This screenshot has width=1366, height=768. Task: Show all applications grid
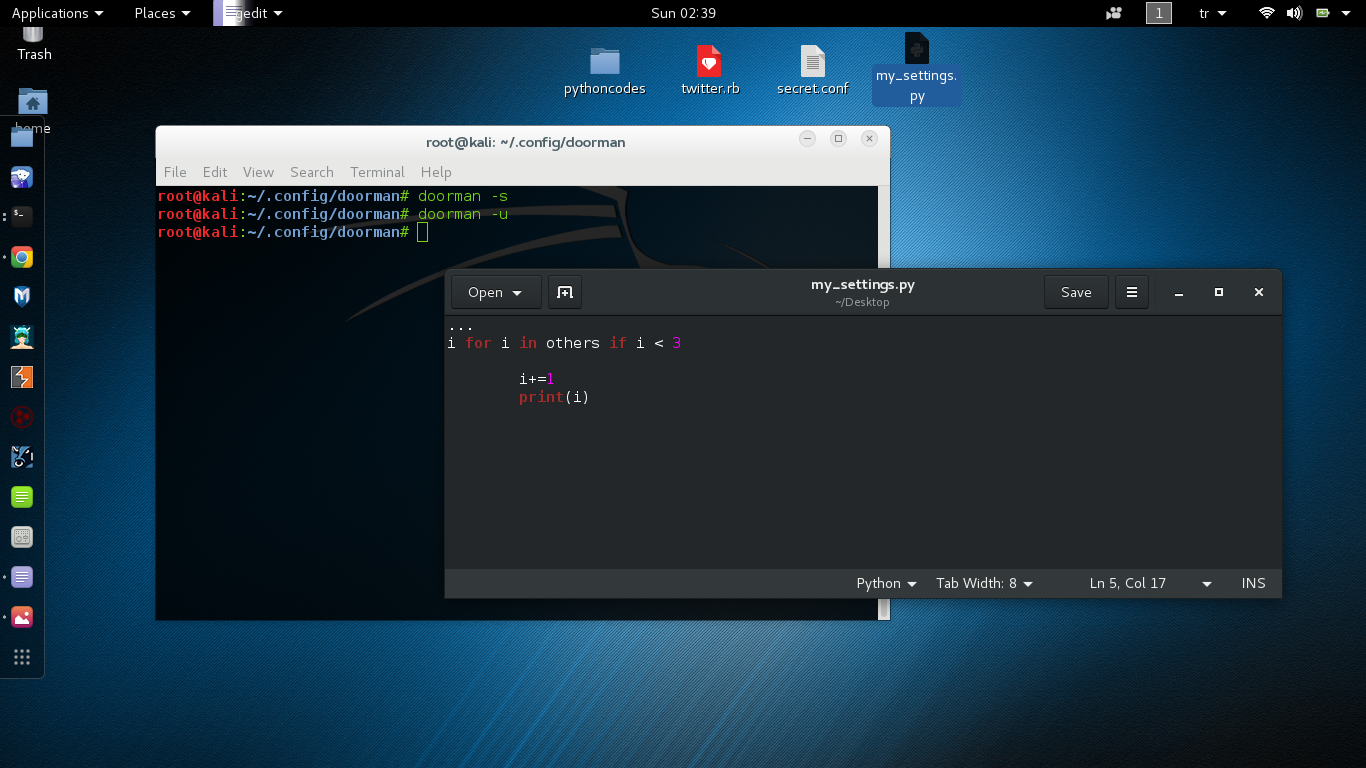click(22, 657)
